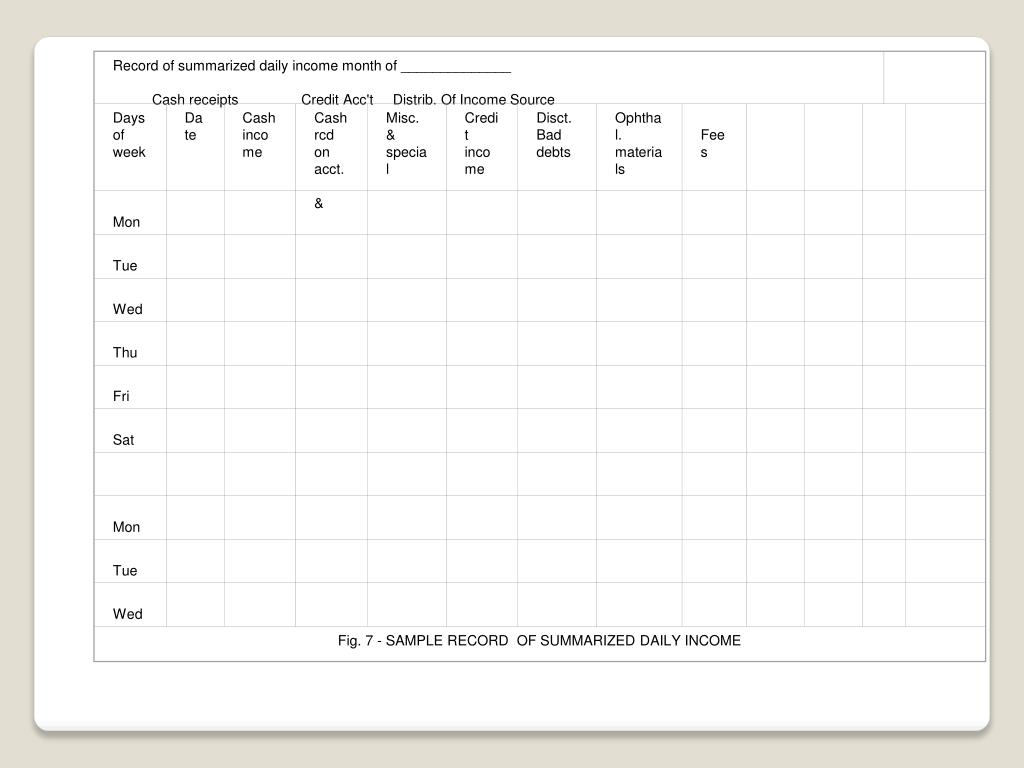
Task: Click the 'Fig. 7 - SAMPLE RECORD' caption
Action: tap(539, 641)
